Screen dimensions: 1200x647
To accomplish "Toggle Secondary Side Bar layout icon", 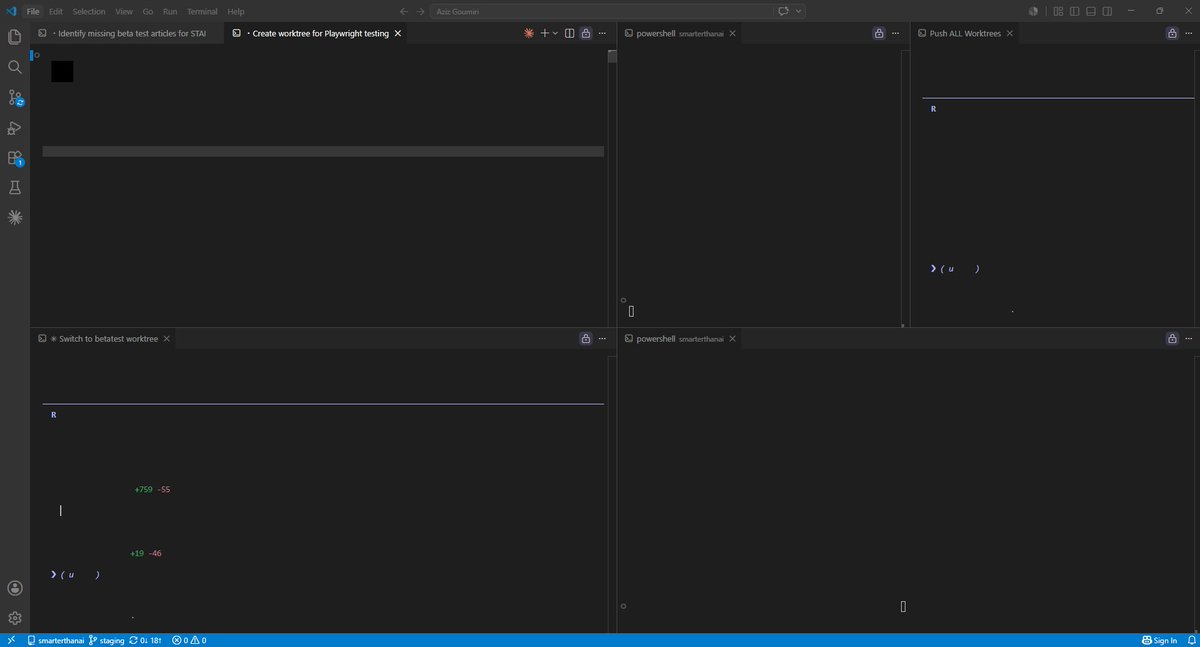I will pos(1106,11).
